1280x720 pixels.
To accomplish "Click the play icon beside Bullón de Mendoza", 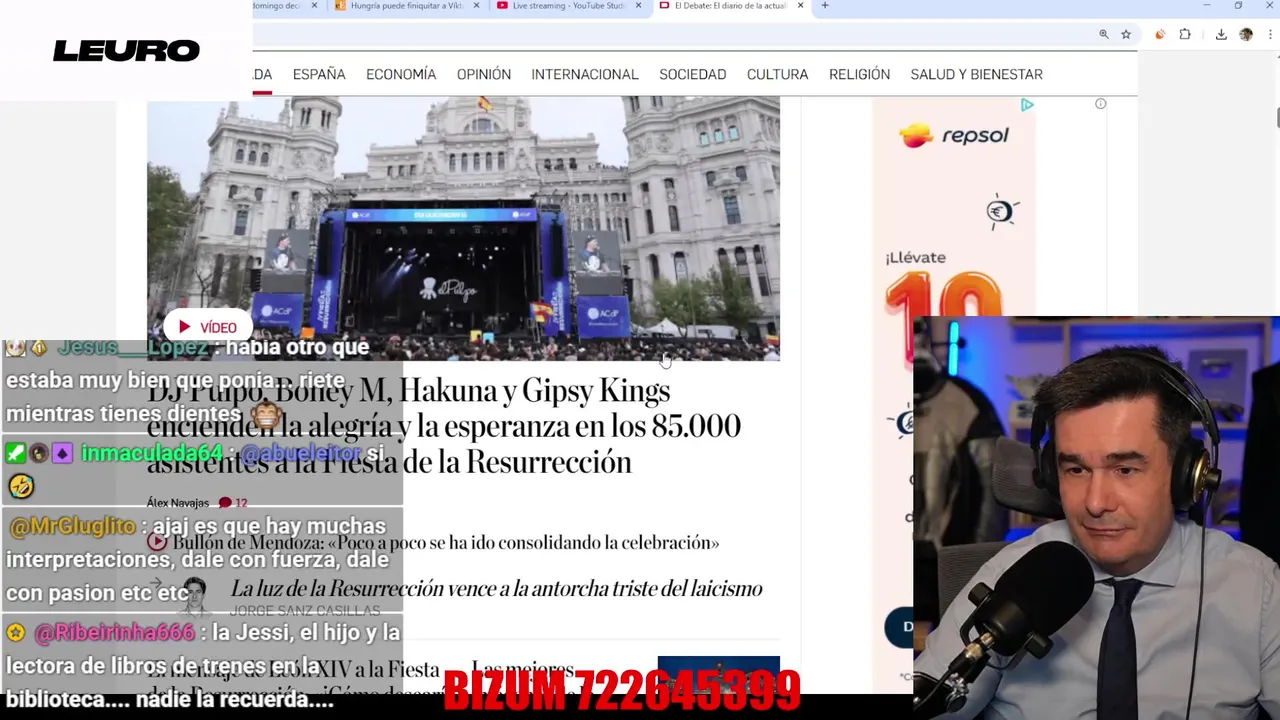I will pos(157,542).
